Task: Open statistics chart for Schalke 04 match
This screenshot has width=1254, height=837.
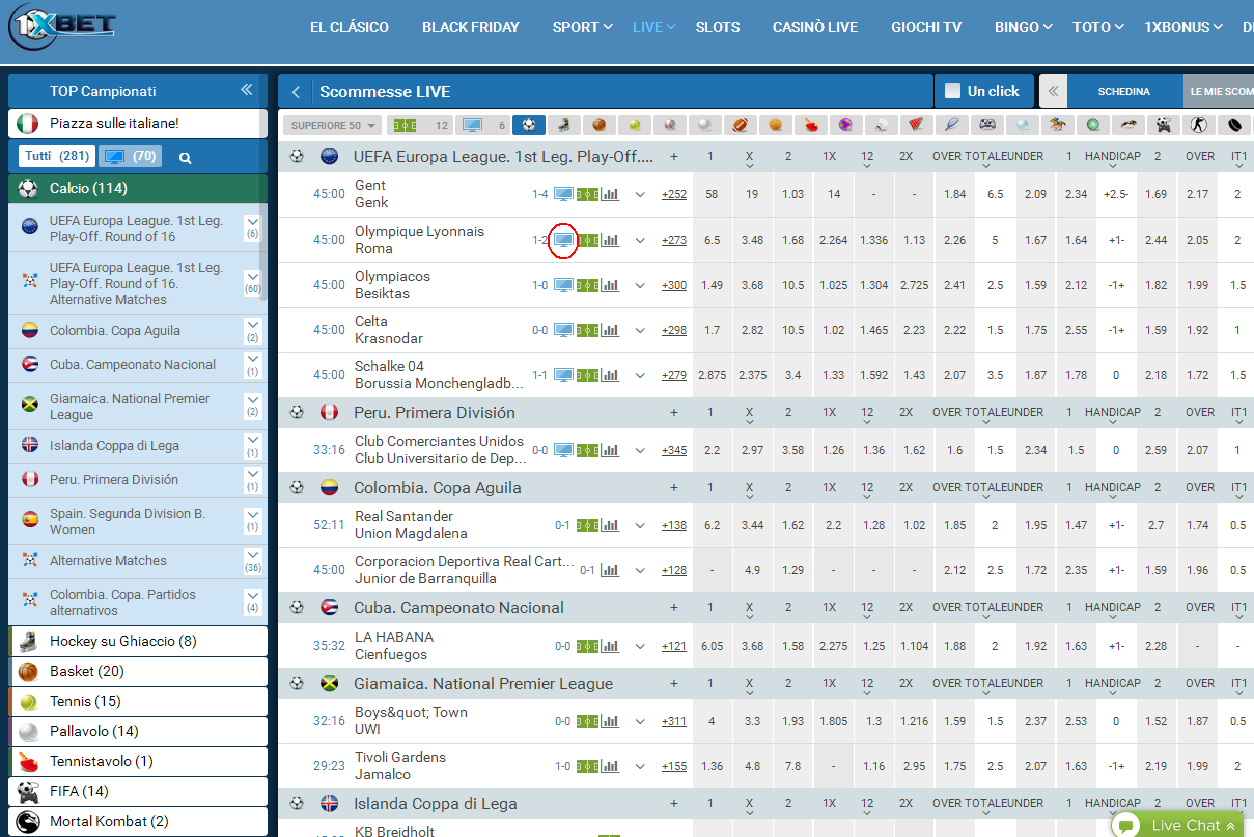Action: point(610,375)
